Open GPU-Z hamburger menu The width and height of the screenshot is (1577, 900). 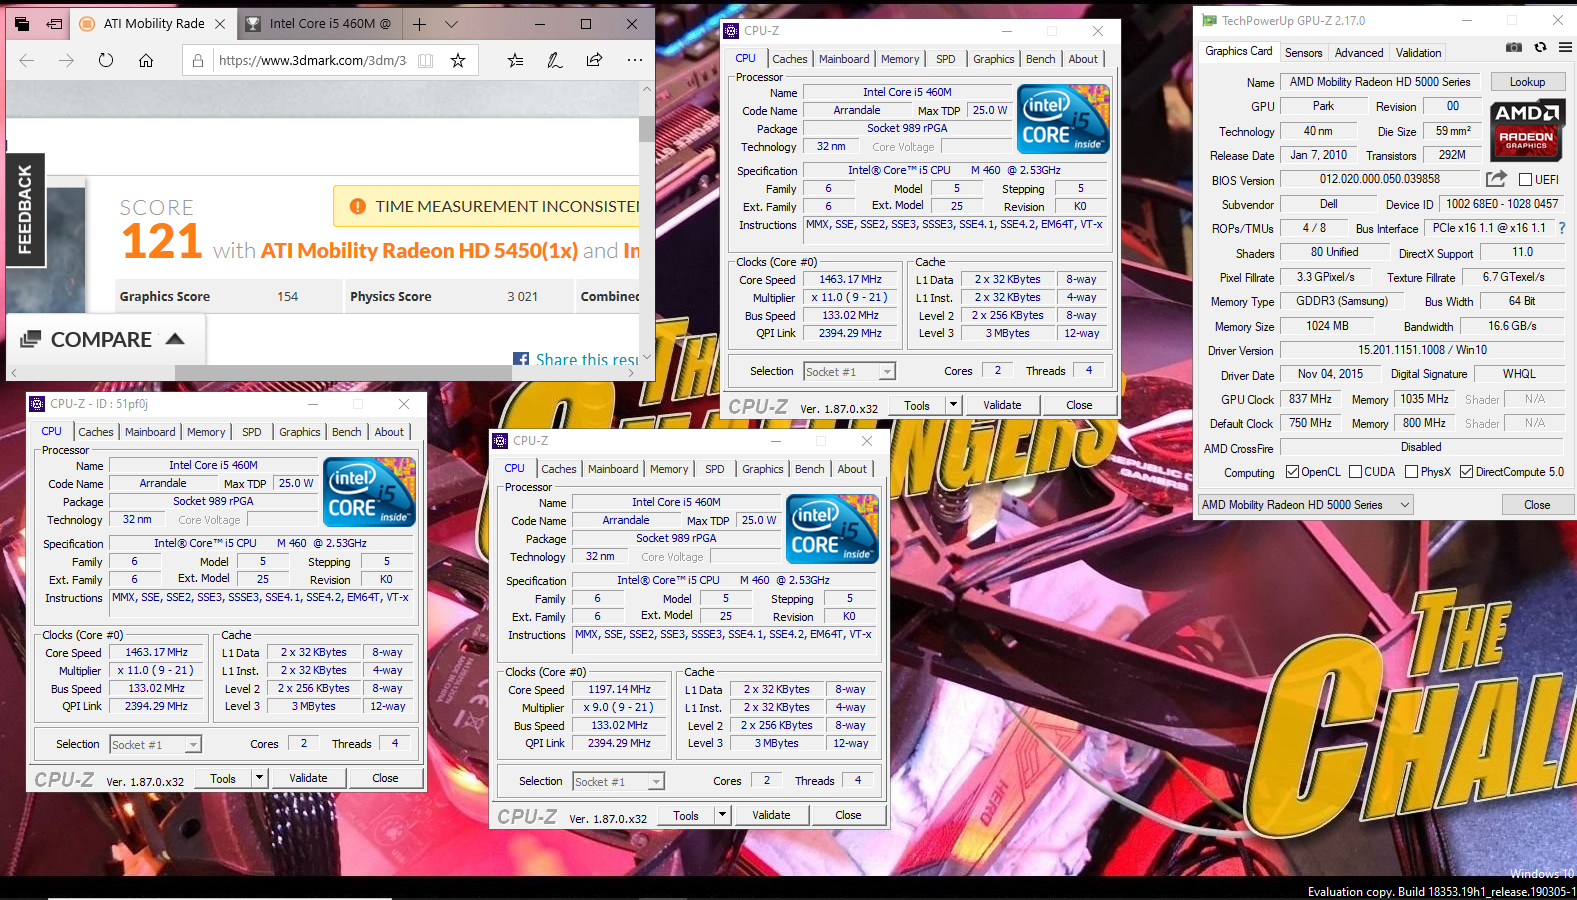coord(1566,47)
